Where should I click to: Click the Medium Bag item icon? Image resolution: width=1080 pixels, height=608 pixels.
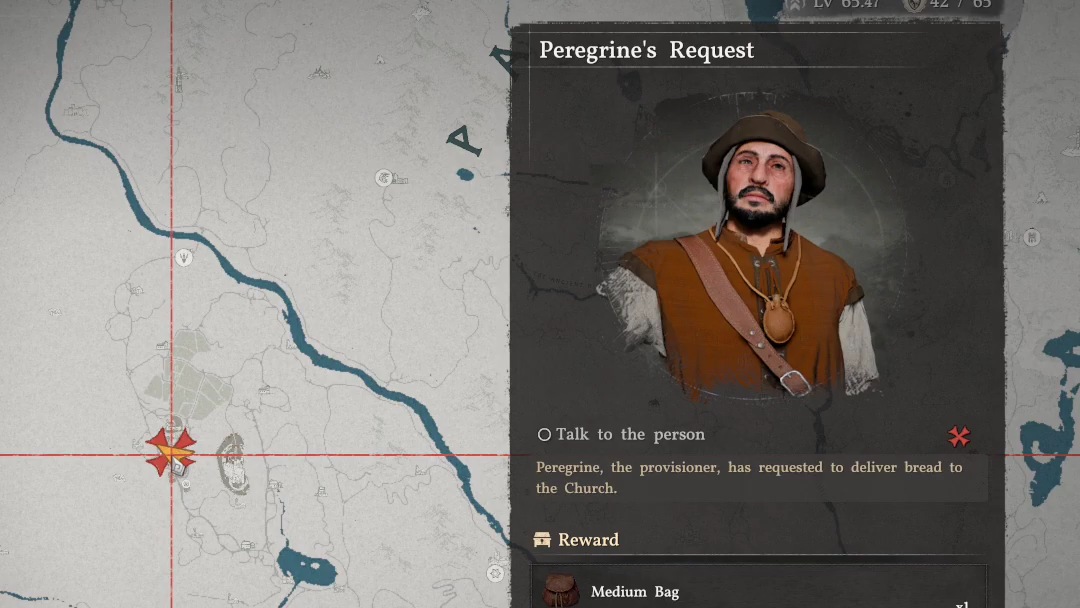(x=560, y=591)
